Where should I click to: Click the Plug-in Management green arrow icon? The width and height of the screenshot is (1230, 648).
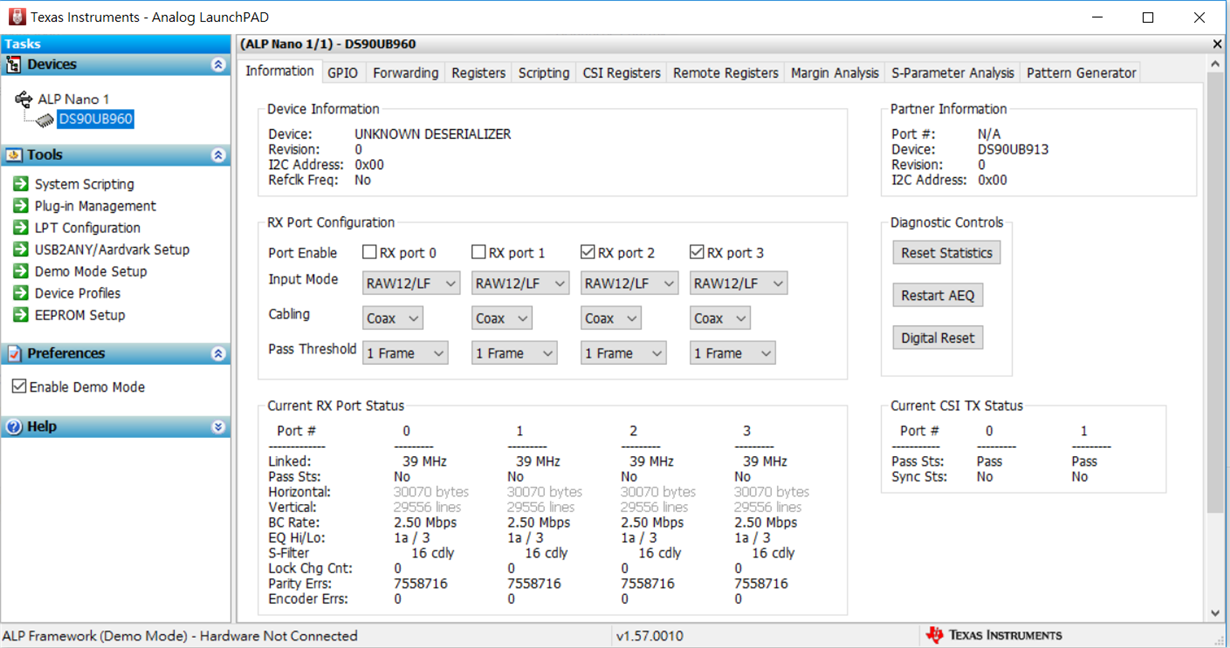click(20, 206)
